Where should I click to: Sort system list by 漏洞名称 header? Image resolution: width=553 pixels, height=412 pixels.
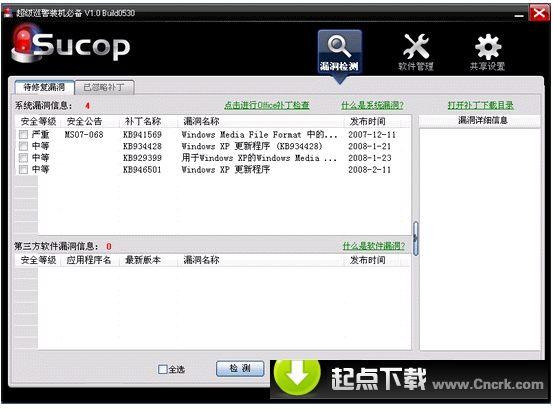point(260,122)
